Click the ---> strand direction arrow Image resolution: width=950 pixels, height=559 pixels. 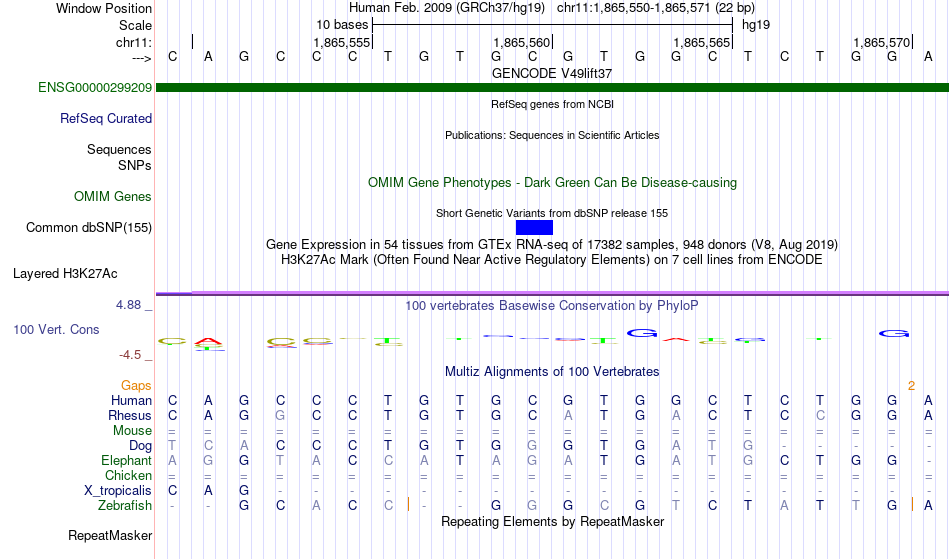[x=141, y=58]
